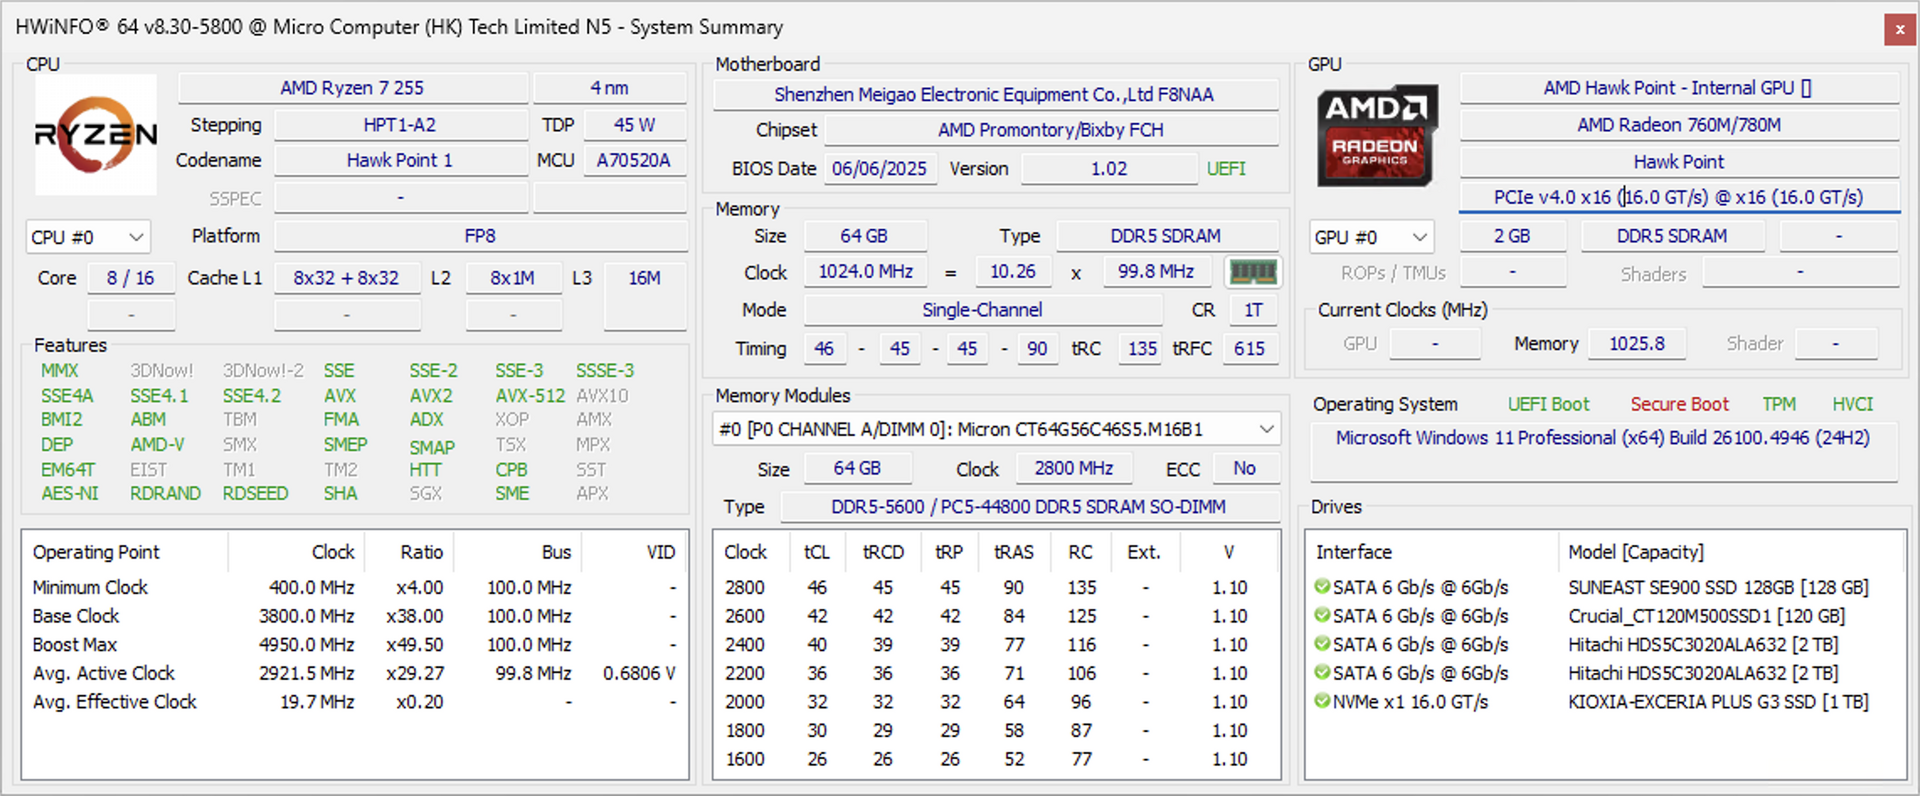Click the BIOS version 1.02 value
1920x796 pixels.
pyautogui.click(x=1108, y=169)
